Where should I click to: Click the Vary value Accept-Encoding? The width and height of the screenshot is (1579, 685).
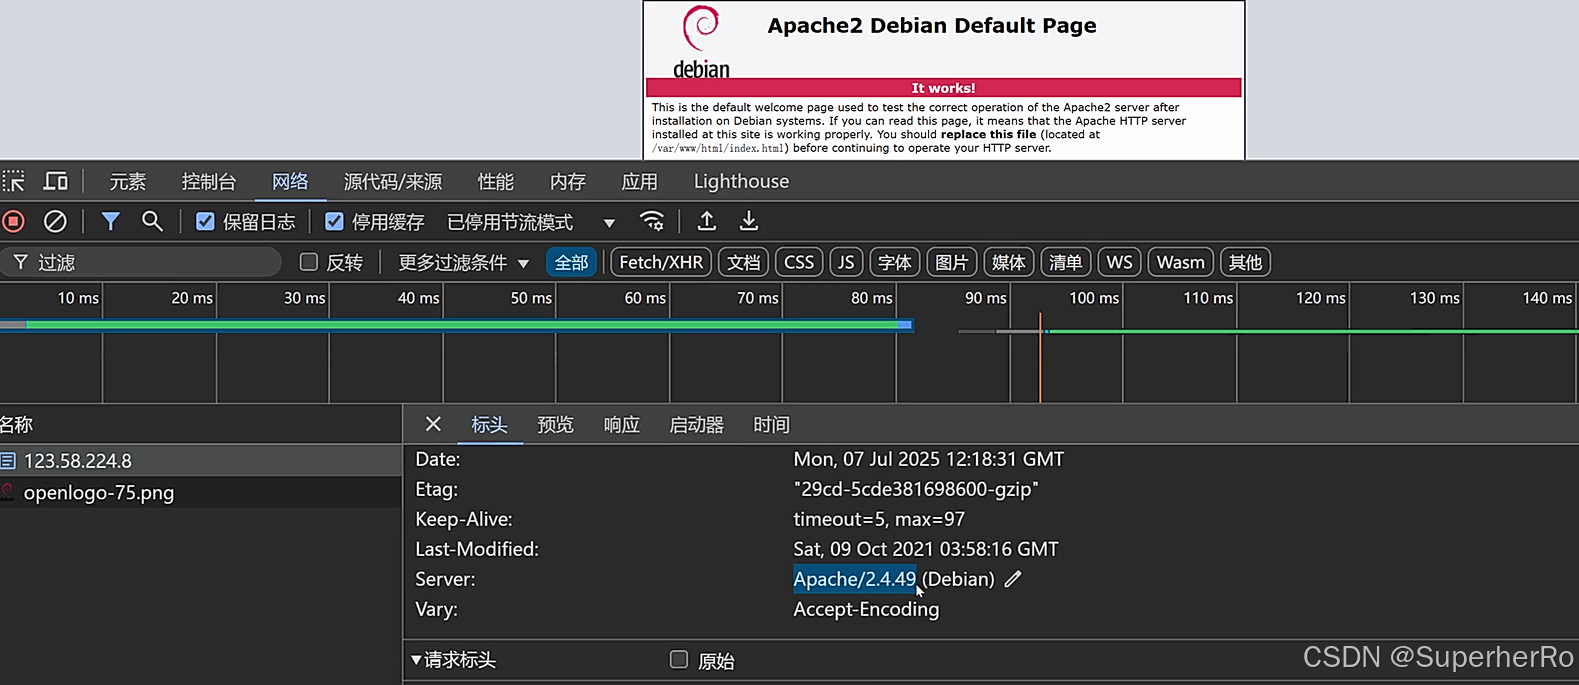866,609
